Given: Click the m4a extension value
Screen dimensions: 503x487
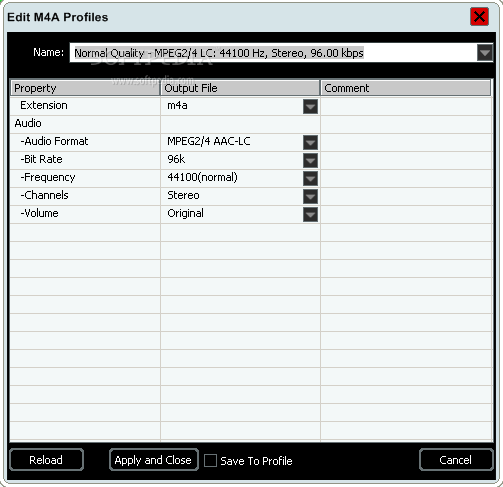Looking at the screenshot, I should [x=177, y=105].
